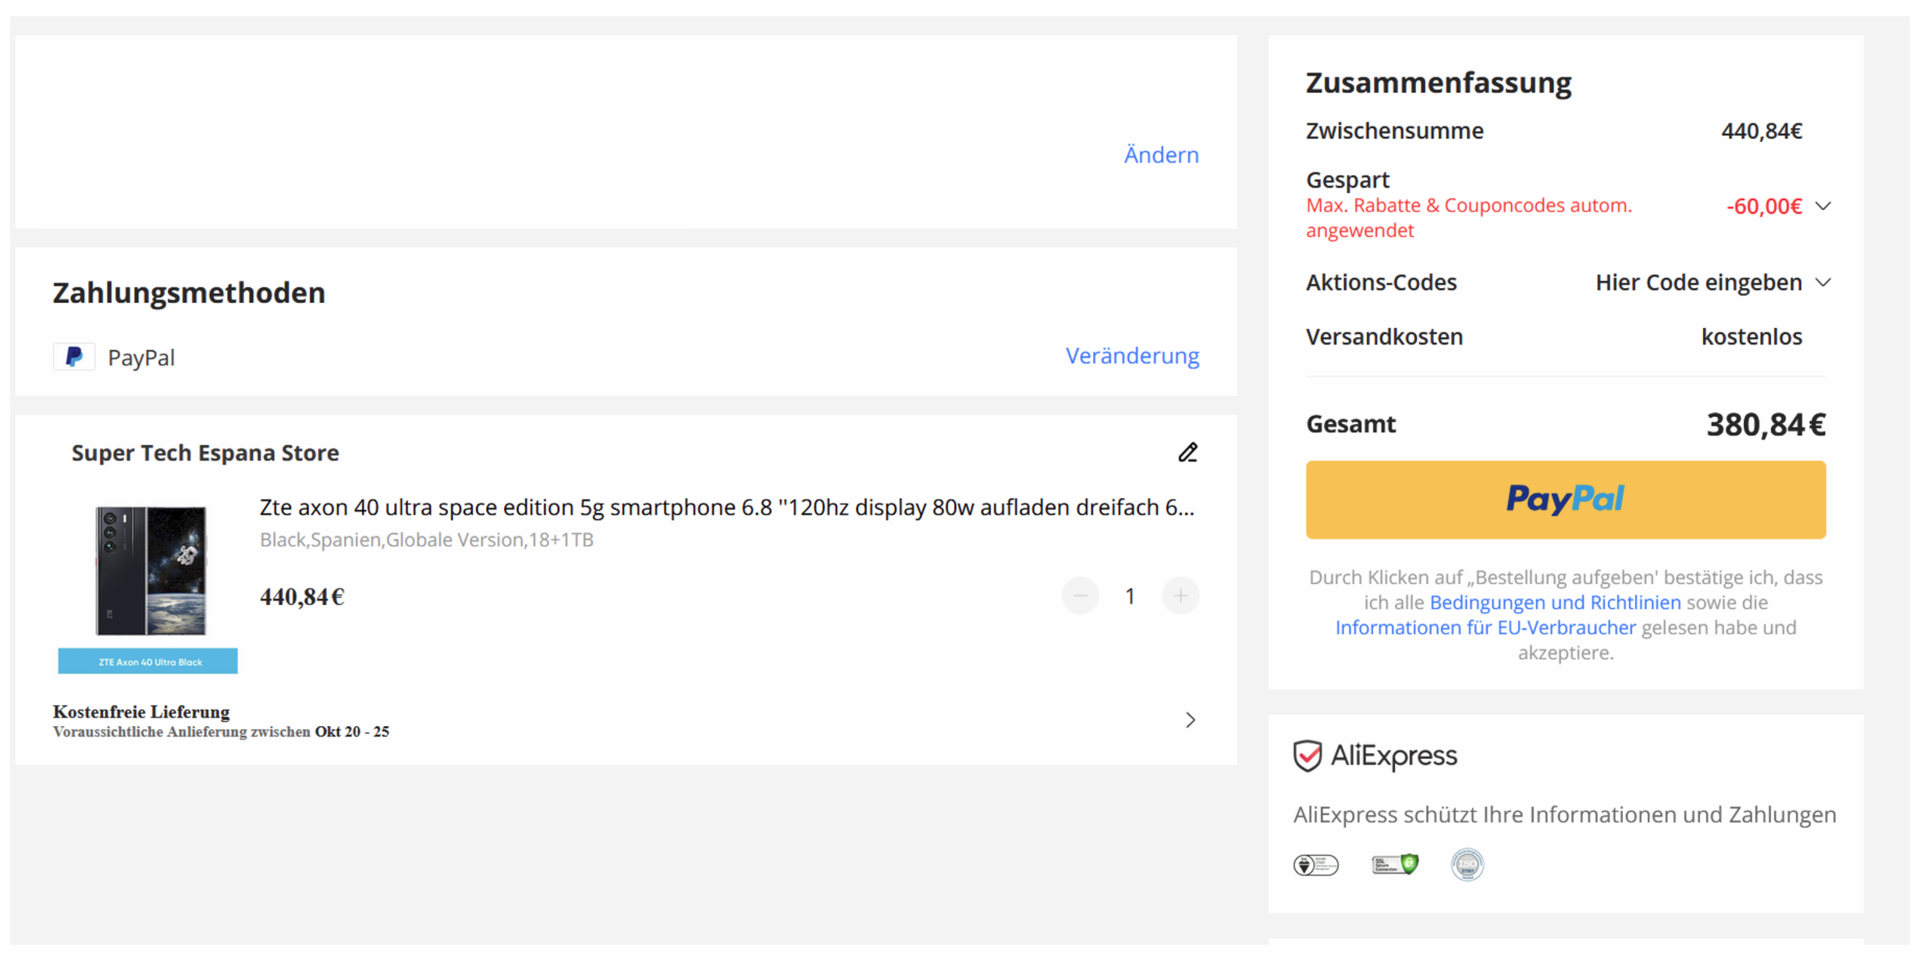Click the Max. Rabatte & Couponcodes red note
The image size is (1920, 958).
(x=1468, y=218)
